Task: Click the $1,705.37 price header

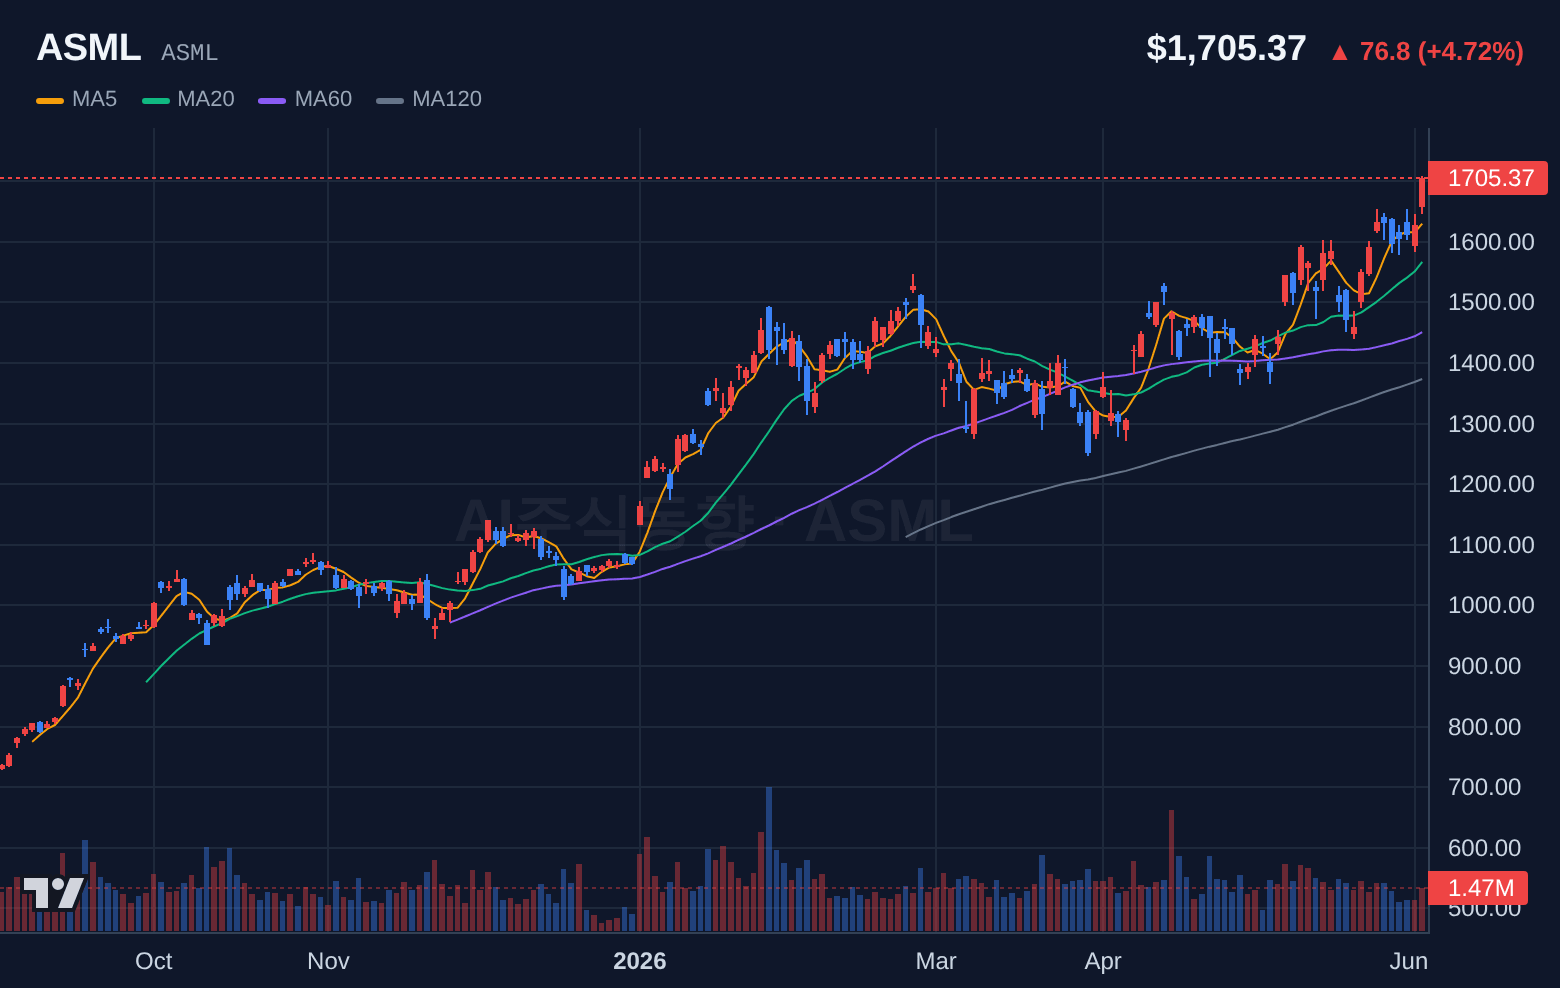Action: [x=1226, y=48]
